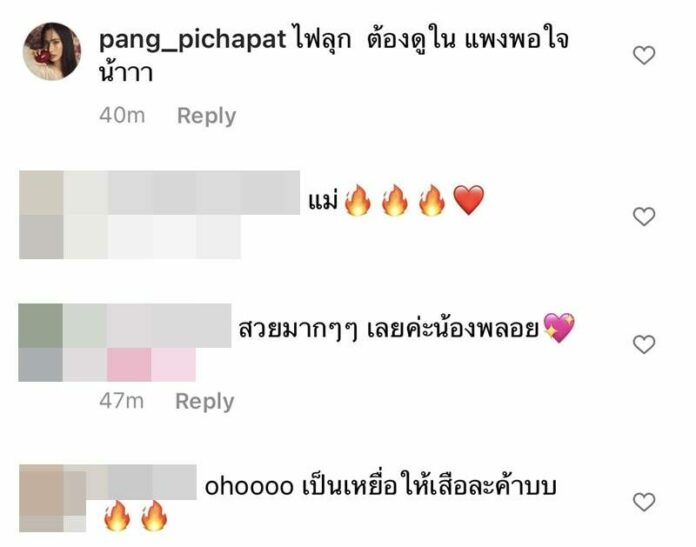696x547 pixels.
Task: Open the pang_pichapat username link
Action: (192, 41)
